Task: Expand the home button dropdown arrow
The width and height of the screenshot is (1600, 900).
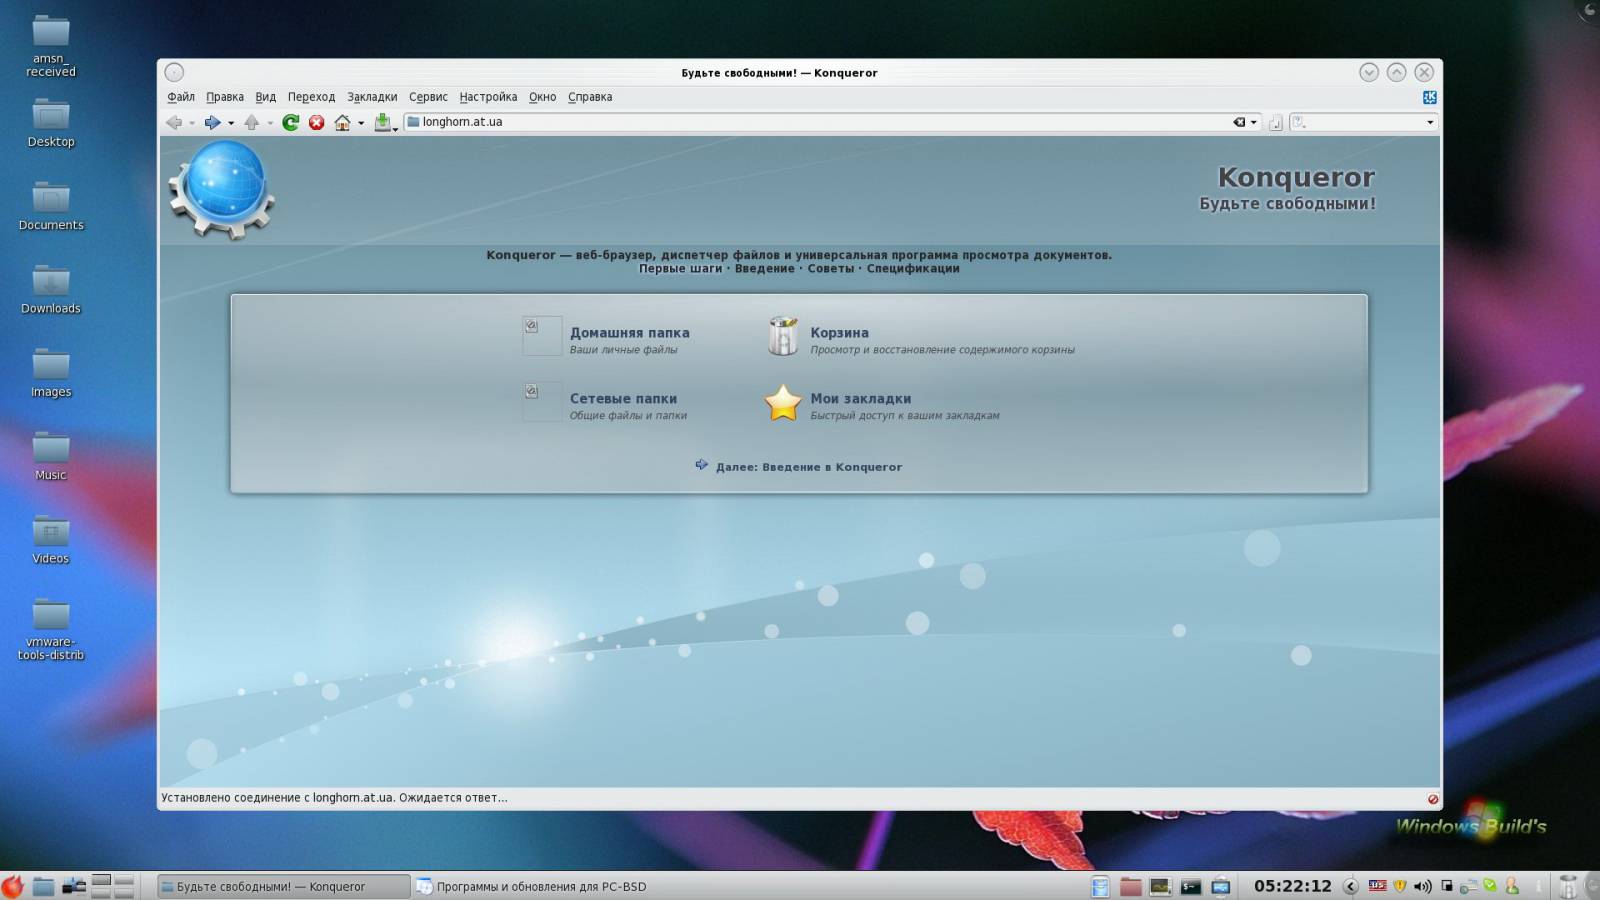Action: (360, 123)
